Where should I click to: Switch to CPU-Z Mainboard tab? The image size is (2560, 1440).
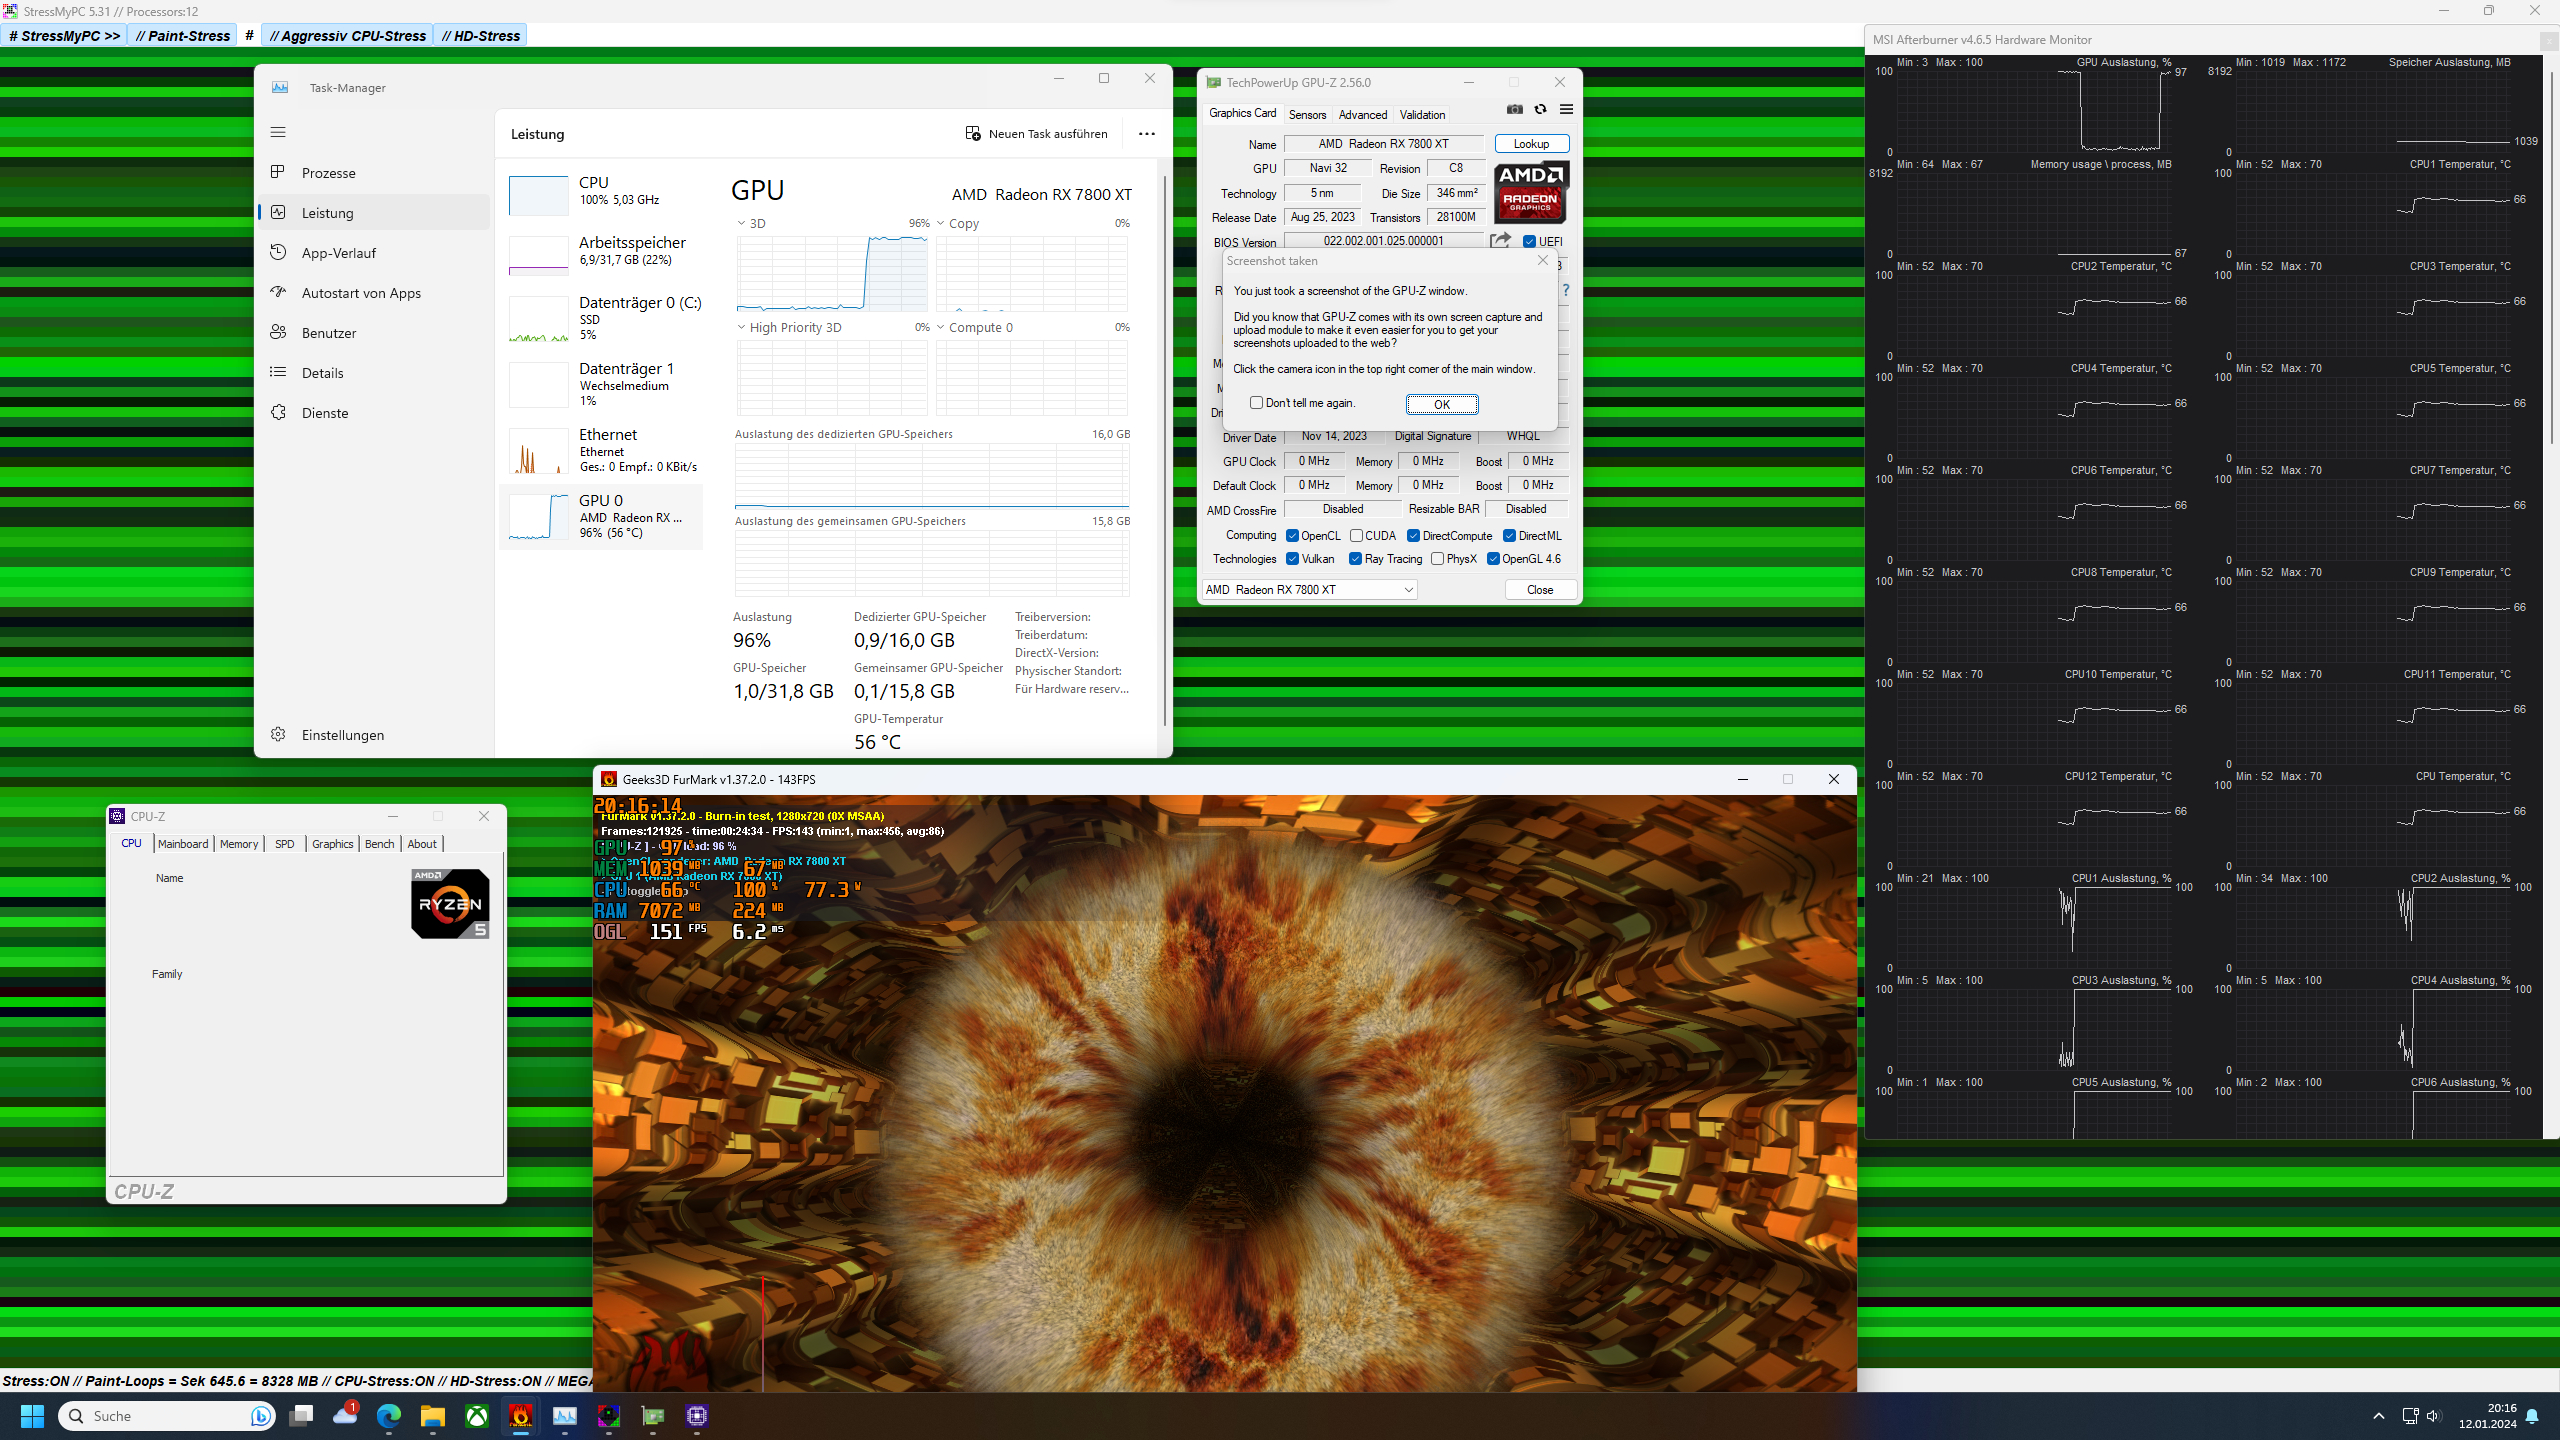(x=183, y=844)
